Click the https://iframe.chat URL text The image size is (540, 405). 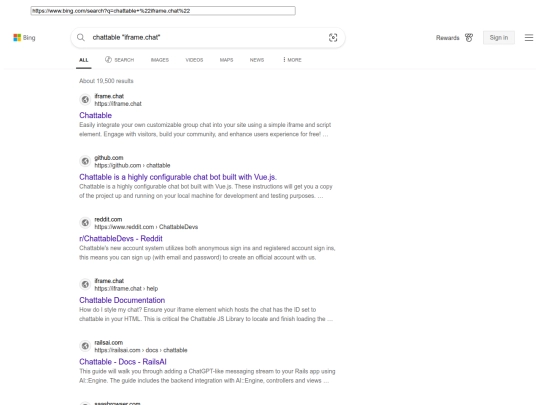coord(118,104)
